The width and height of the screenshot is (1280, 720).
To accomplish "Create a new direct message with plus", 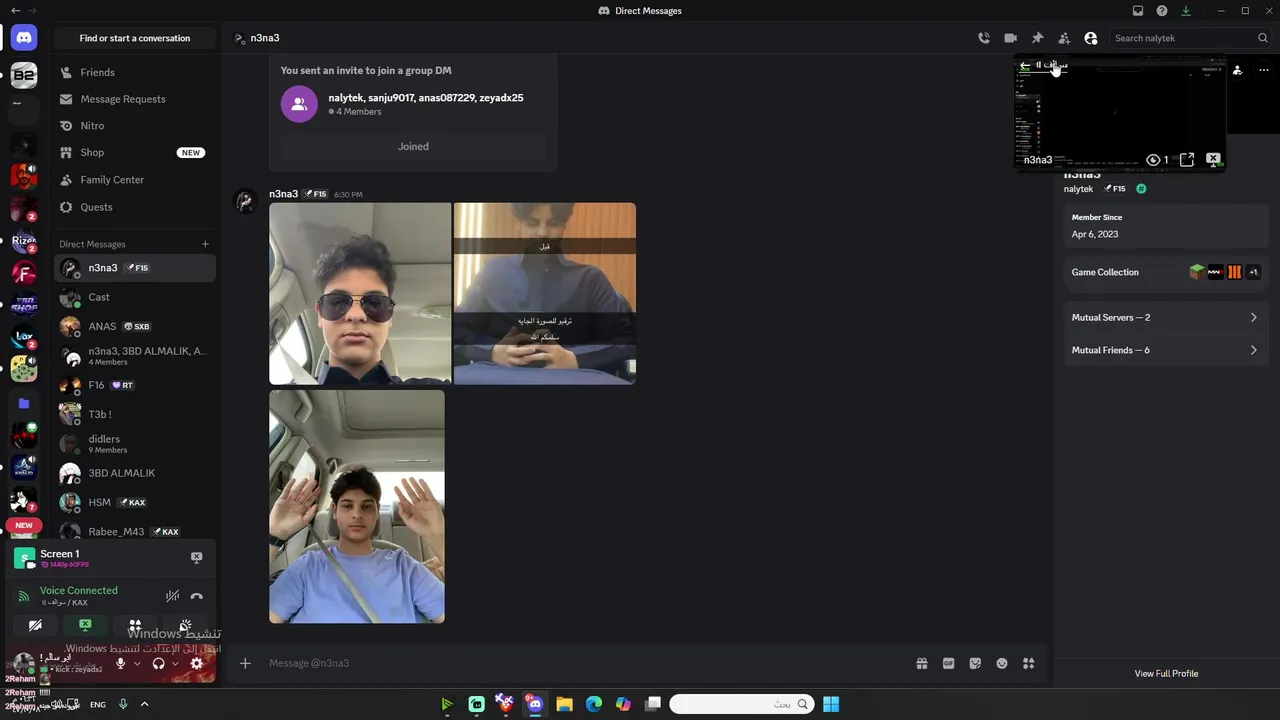I will [205, 244].
